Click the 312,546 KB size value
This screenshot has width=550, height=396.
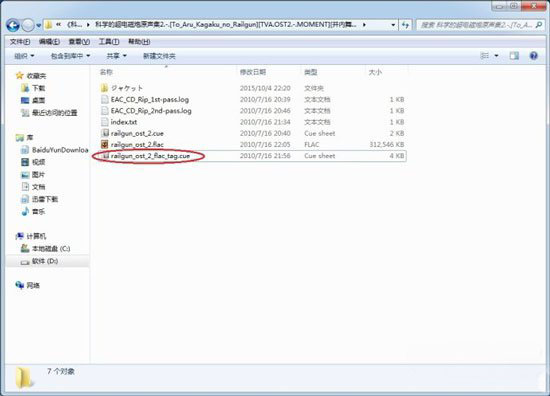point(387,145)
